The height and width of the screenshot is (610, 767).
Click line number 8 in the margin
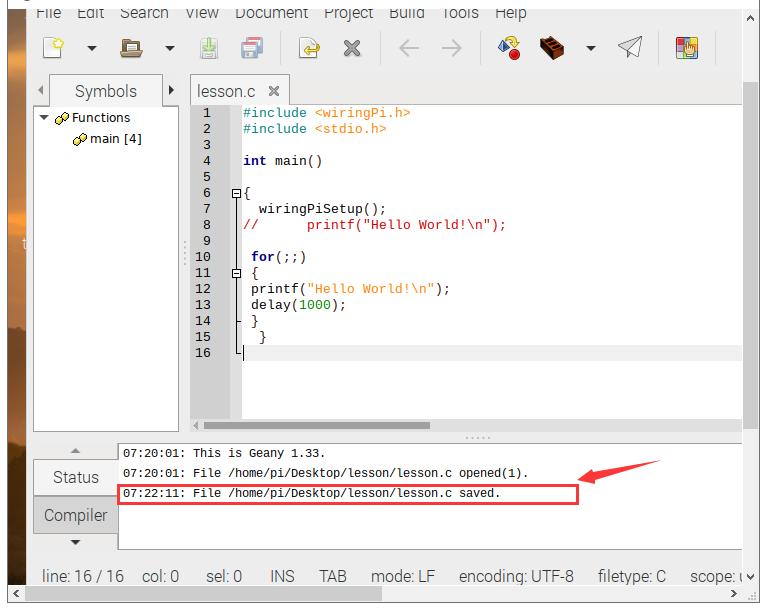click(207, 225)
